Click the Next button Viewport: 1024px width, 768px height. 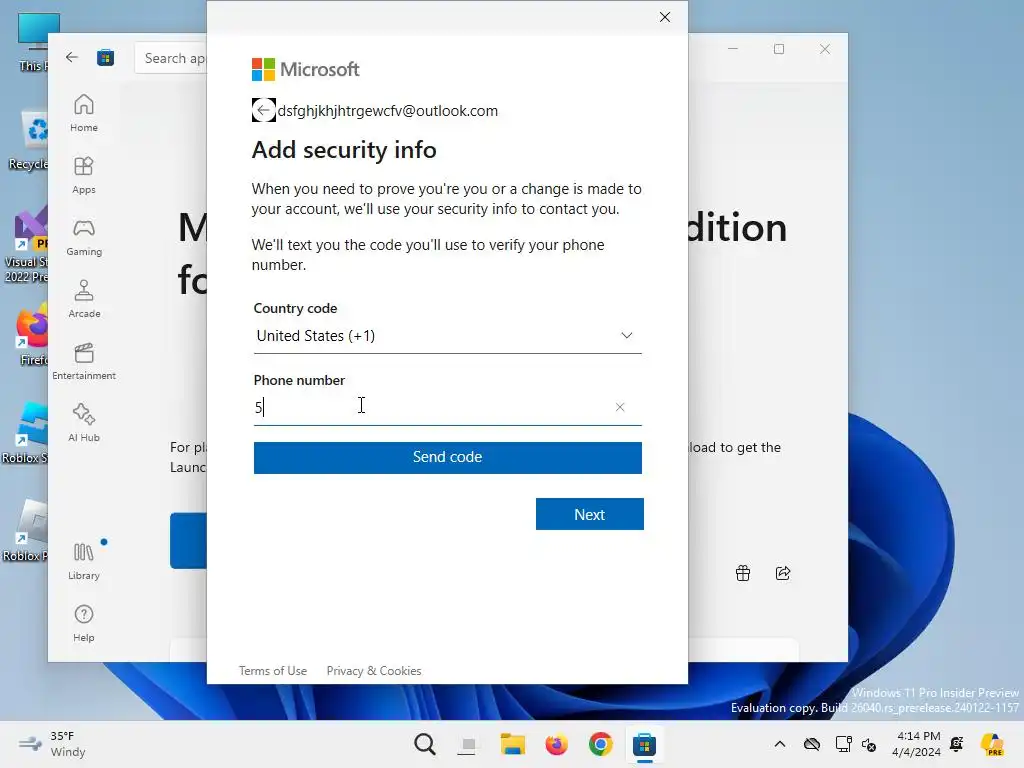click(x=589, y=515)
